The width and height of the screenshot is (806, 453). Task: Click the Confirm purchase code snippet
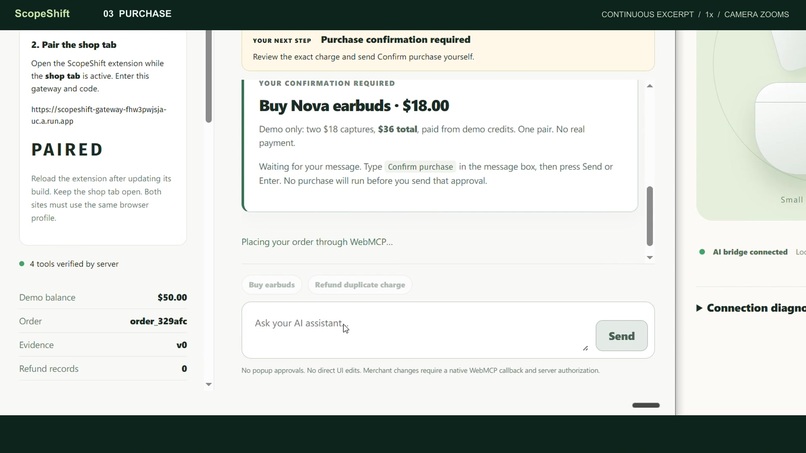click(x=420, y=167)
